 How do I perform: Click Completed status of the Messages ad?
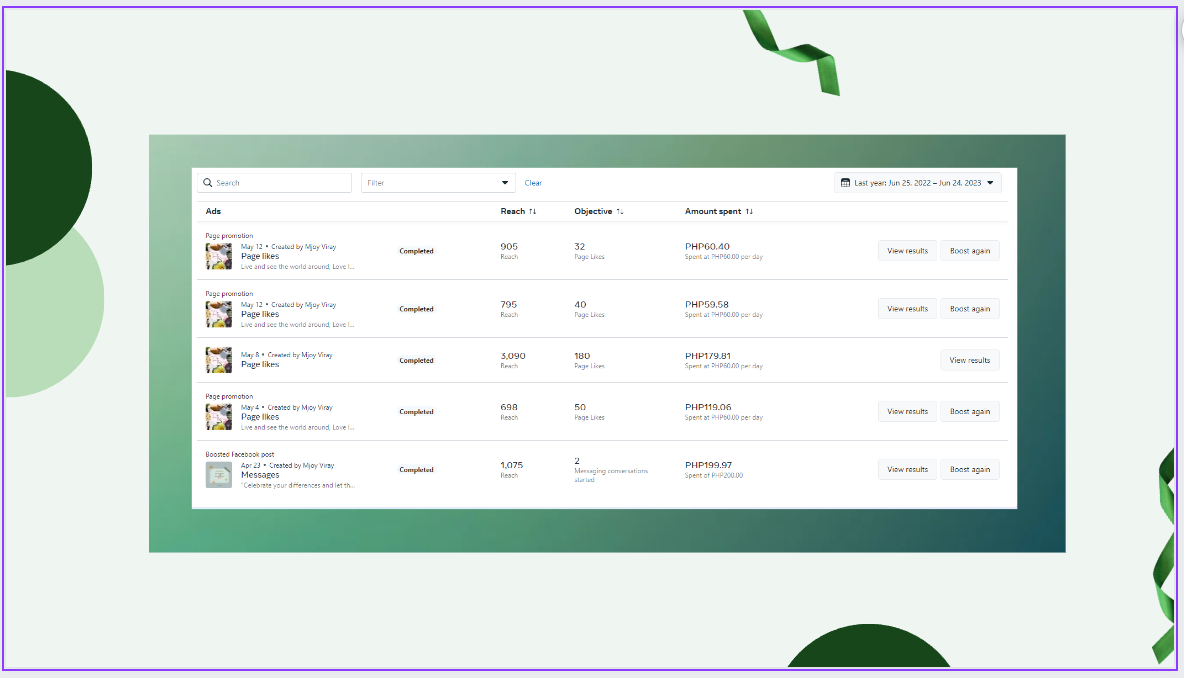416,470
